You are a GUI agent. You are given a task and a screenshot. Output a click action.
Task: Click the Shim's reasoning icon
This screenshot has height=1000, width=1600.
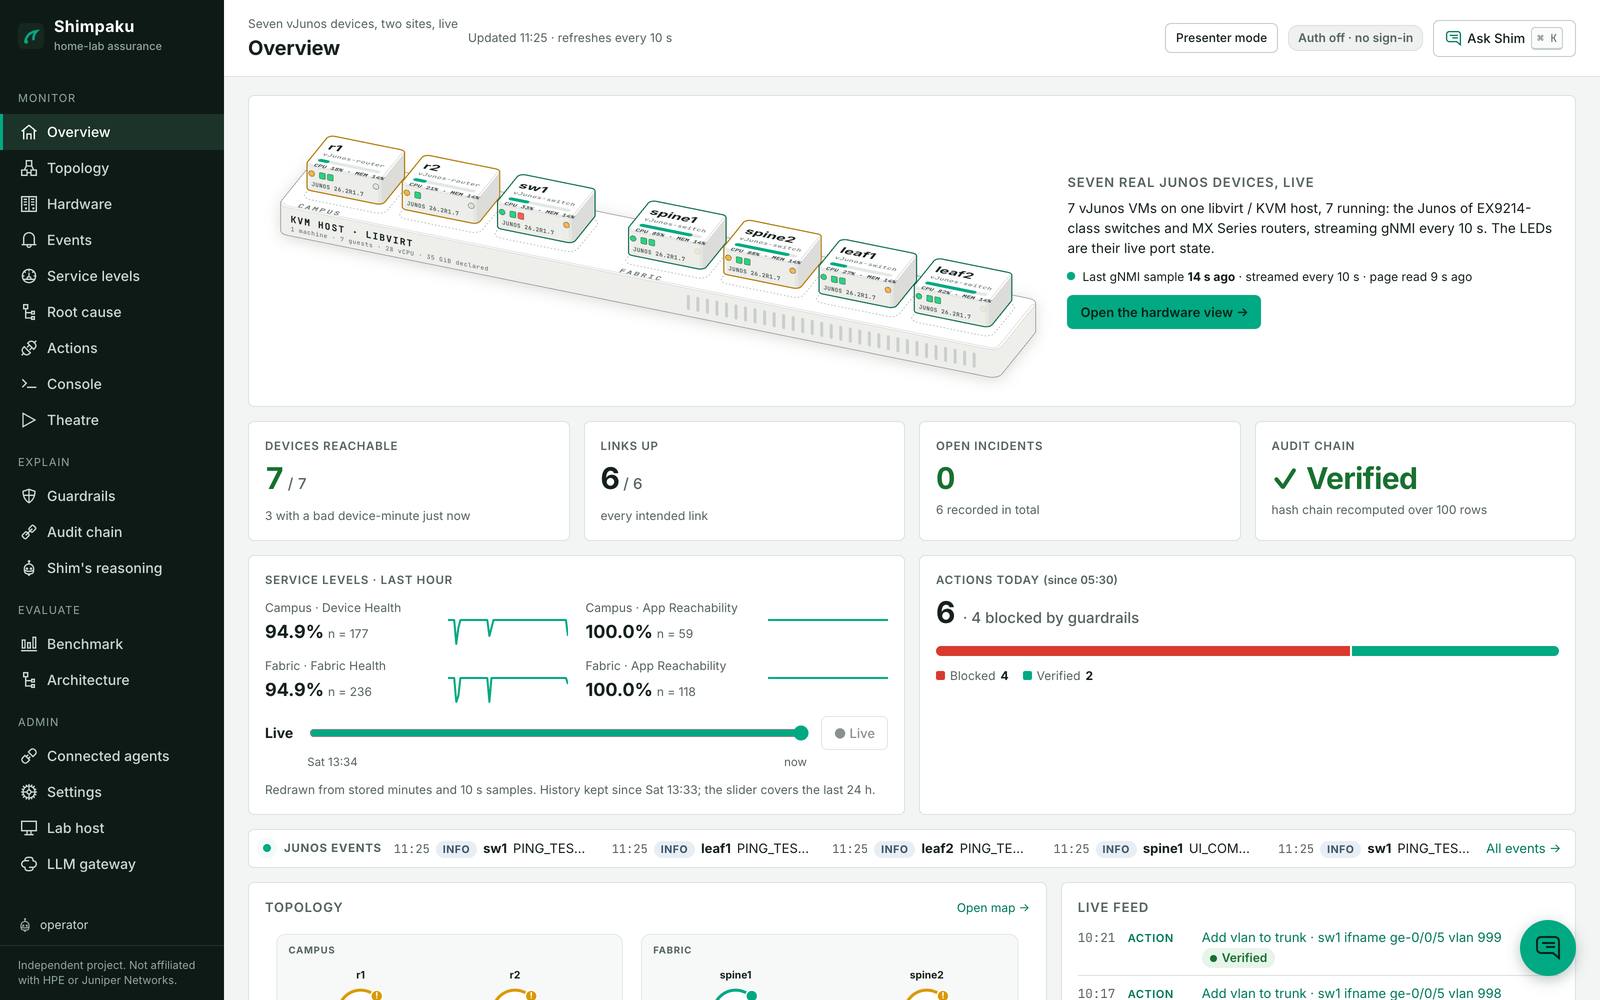(29, 568)
